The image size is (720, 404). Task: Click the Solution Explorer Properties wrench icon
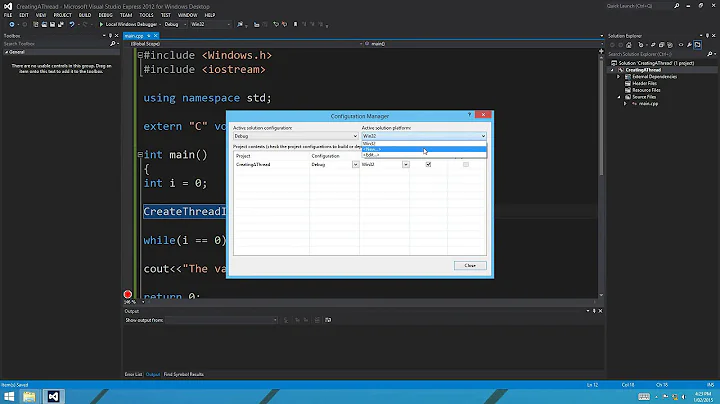(689, 45)
